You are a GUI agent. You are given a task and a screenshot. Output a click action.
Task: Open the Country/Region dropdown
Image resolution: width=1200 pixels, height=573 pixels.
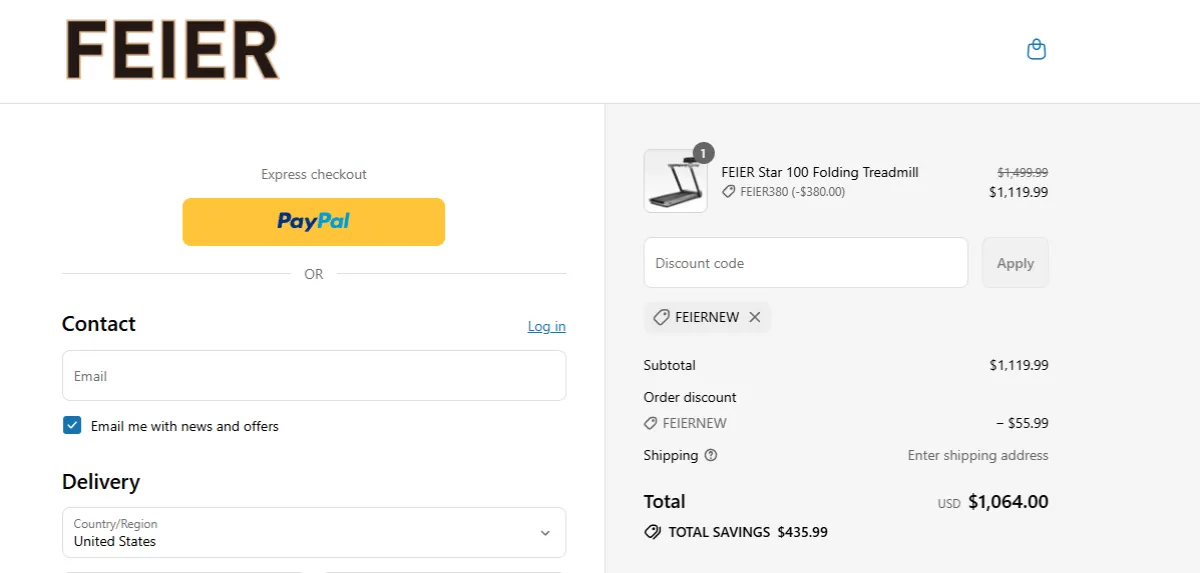[314, 532]
